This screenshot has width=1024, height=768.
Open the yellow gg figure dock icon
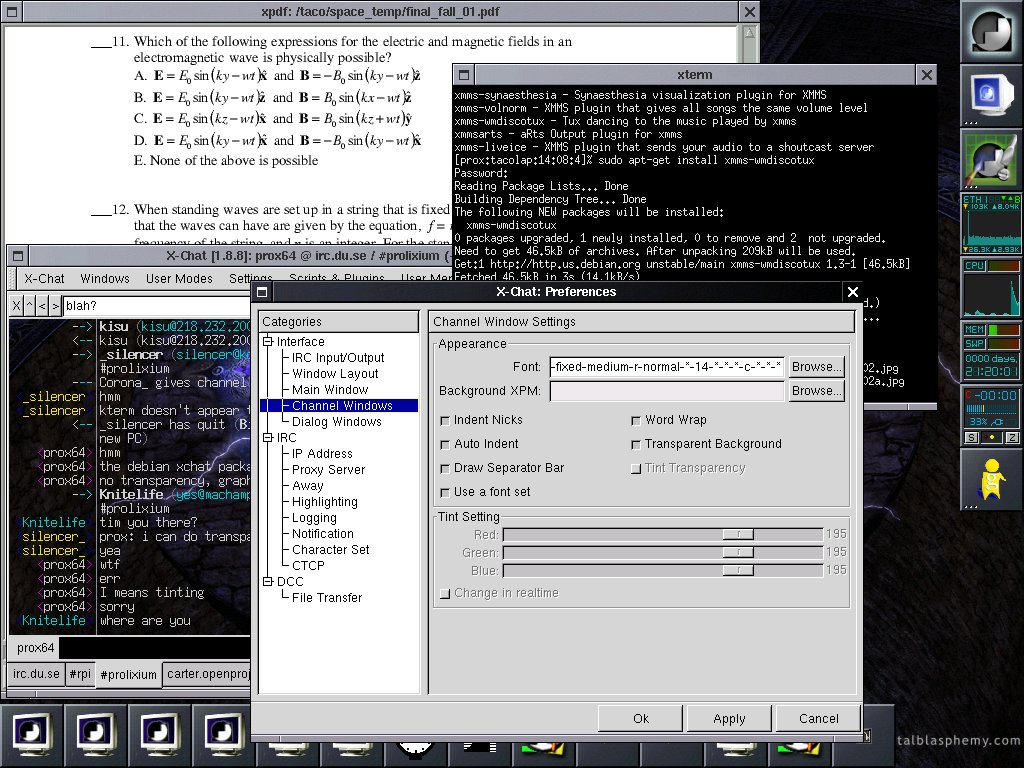tap(991, 479)
